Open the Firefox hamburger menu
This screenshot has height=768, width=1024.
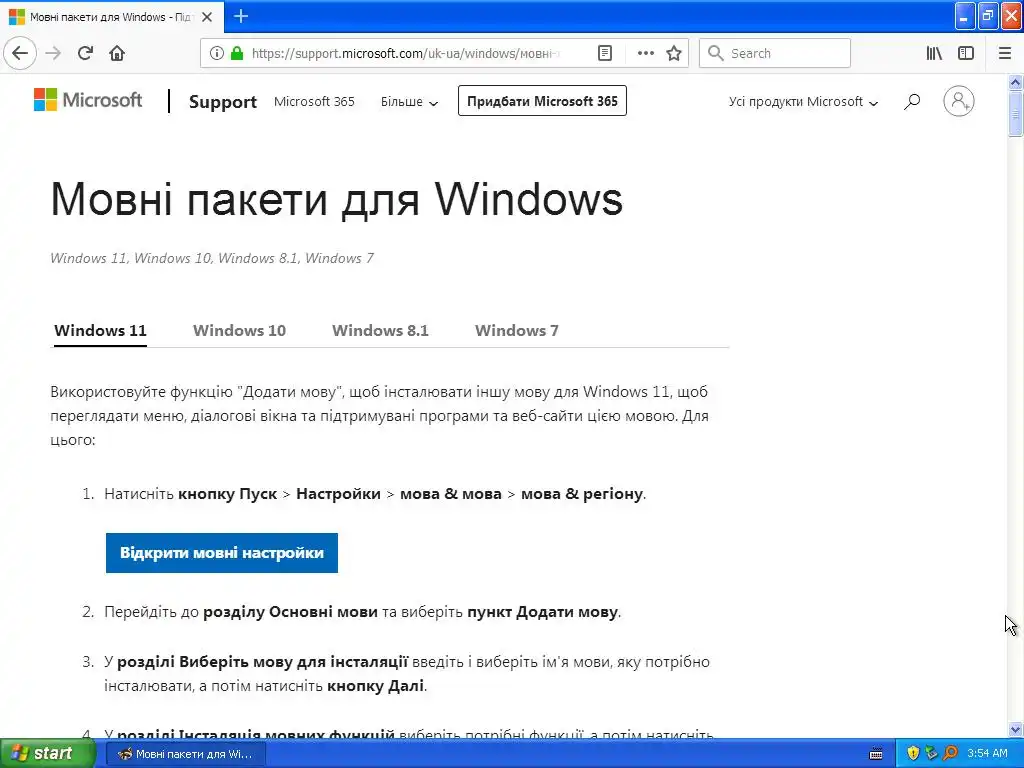point(1005,53)
